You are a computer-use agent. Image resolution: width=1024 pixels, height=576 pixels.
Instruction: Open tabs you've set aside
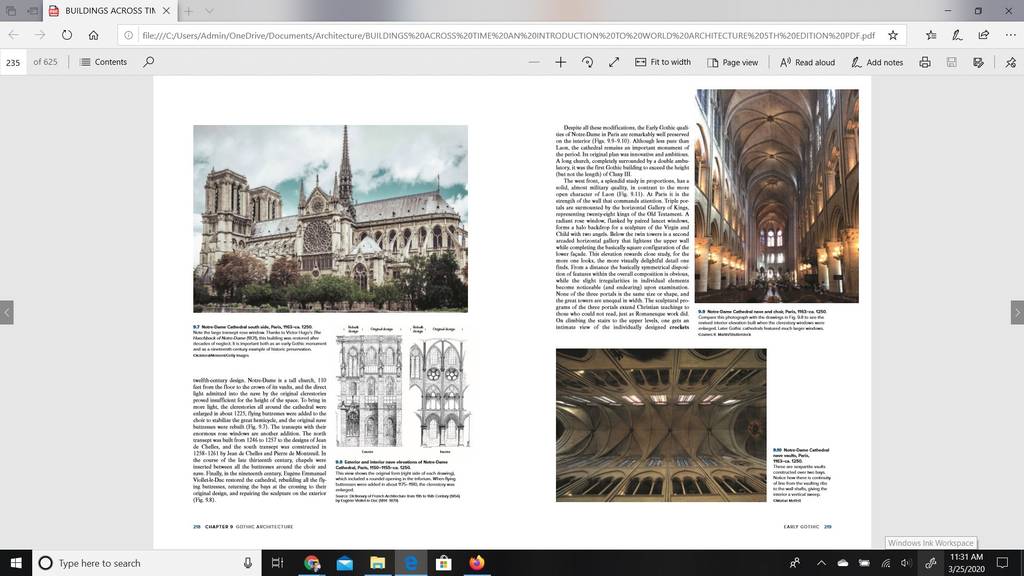[x=11, y=10]
